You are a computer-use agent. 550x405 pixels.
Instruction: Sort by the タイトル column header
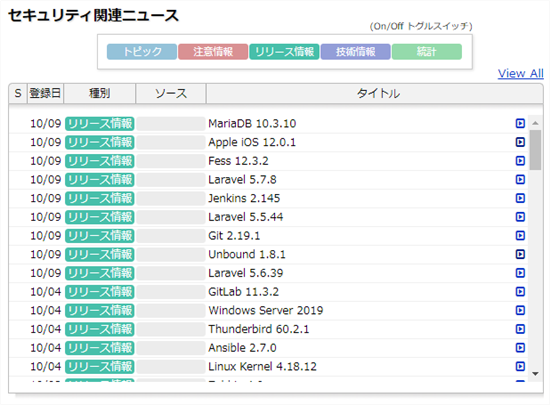pos(375,94)
